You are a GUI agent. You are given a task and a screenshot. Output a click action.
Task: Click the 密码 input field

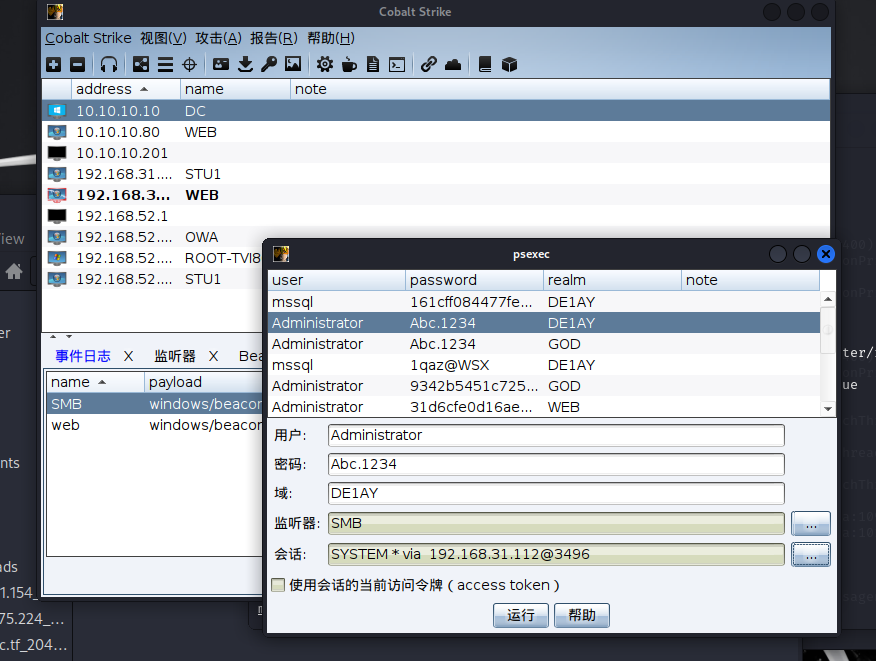coord(556,464)
